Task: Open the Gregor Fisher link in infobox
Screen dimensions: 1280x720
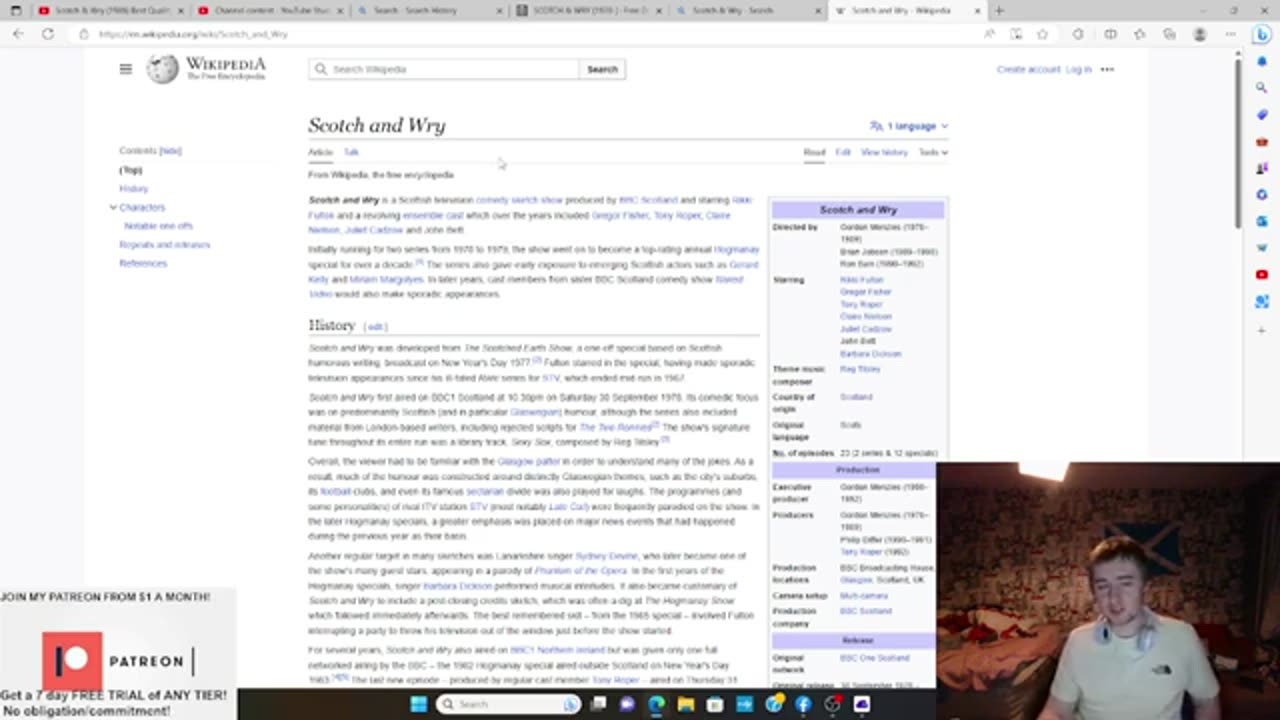Action: click(866, 292)
